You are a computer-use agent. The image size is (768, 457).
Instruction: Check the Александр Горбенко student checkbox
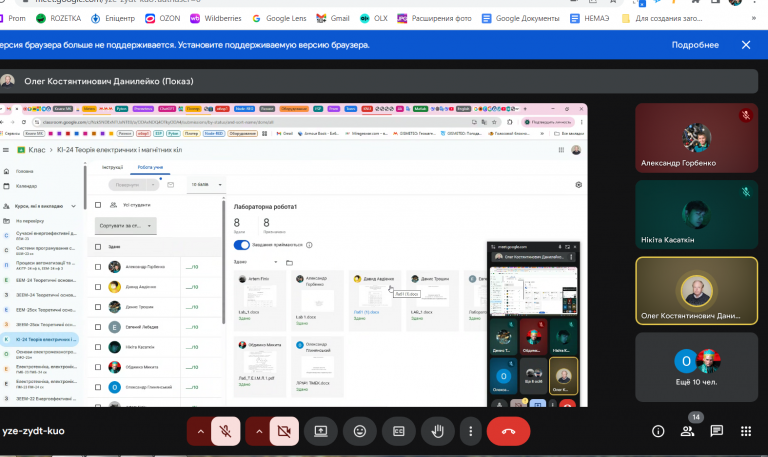pos(98,267)
